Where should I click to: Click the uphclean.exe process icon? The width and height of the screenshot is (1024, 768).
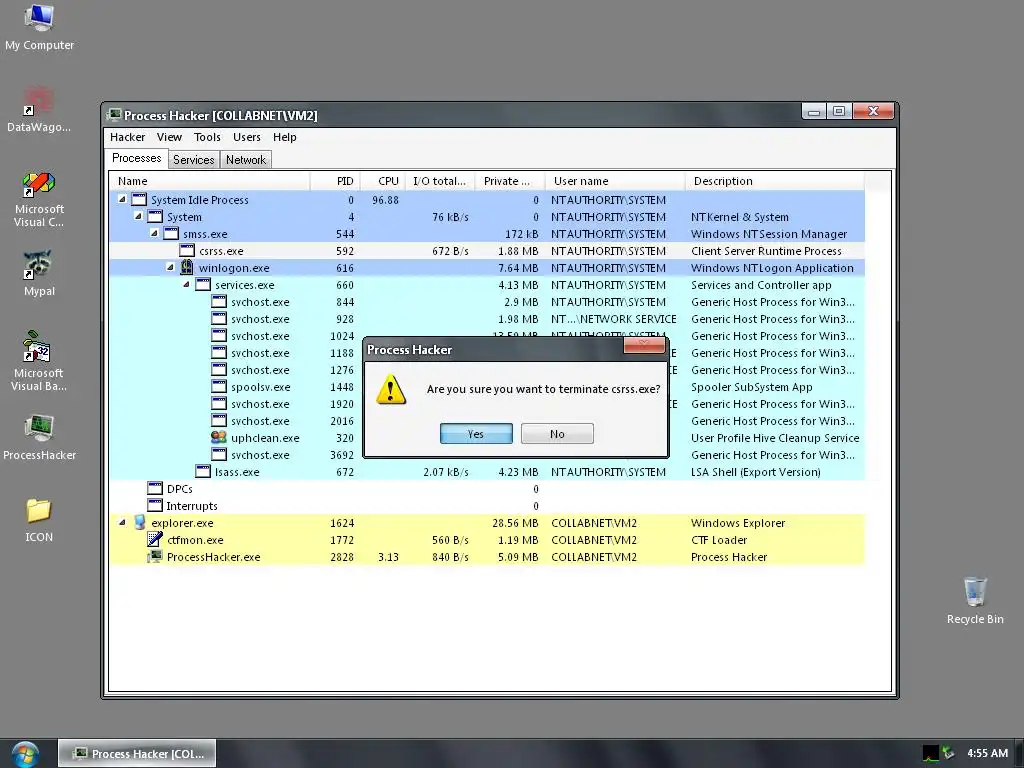(219, 438)
